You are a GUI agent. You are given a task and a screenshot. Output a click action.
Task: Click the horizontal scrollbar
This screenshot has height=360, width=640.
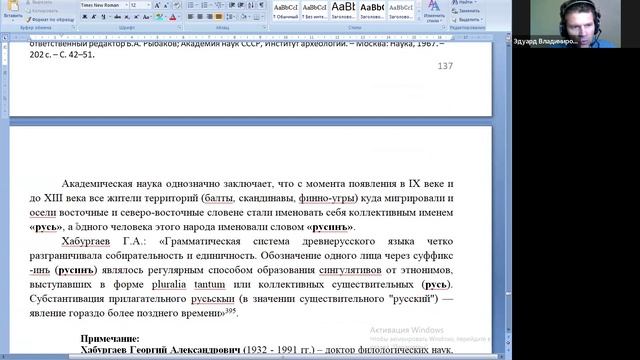(253, 357)
